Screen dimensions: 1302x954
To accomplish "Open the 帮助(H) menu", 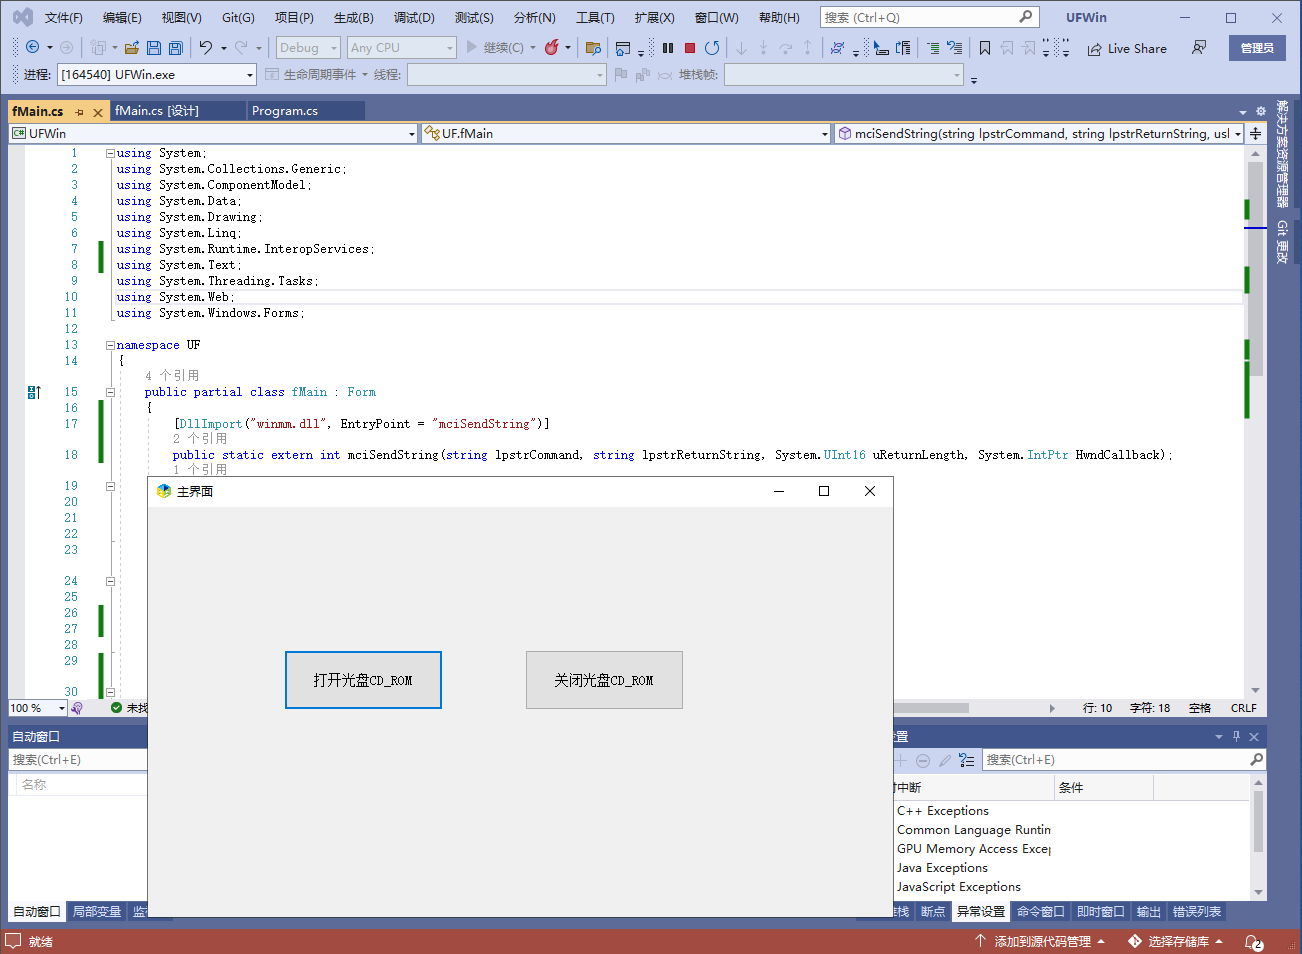I will coord(779,18).
